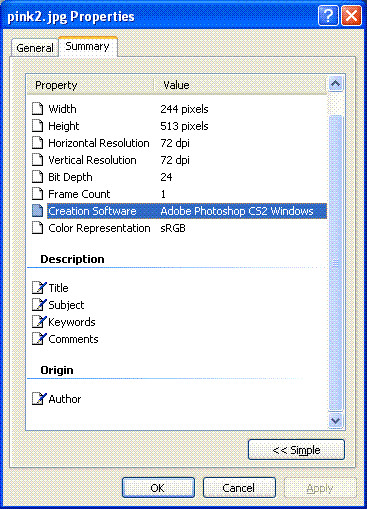Switch to the General tab
This screenshot has height=509, width=367.
point(35,48)
